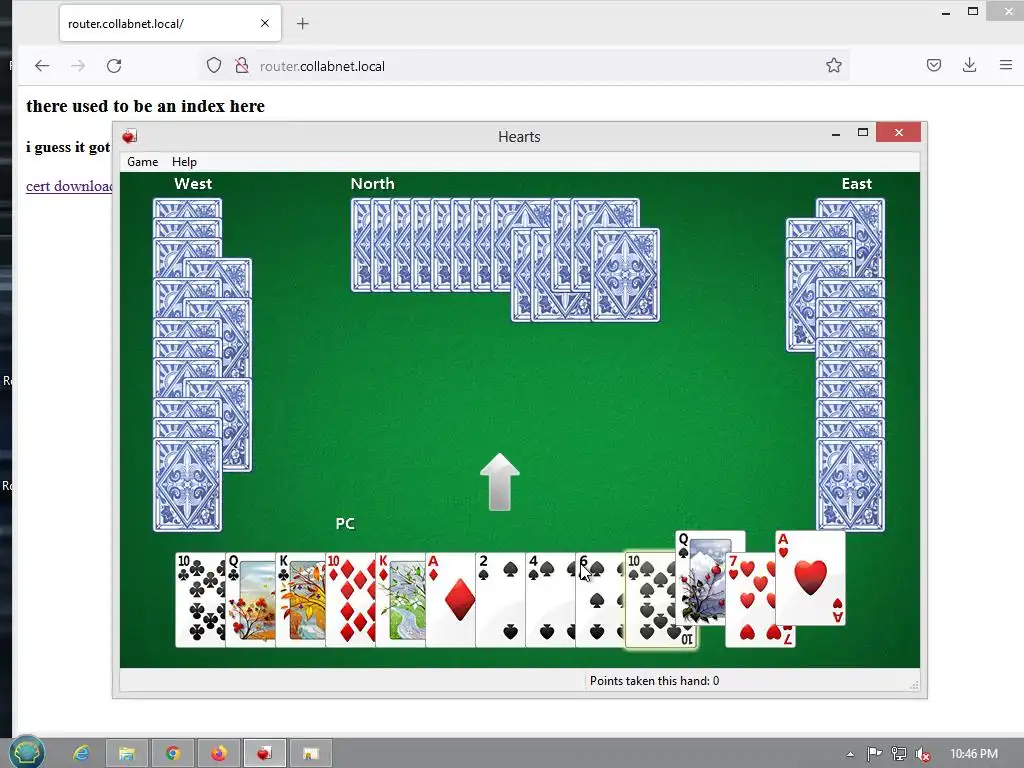Open the last taskbar application icon
The image size is (1024, 768).
click(x=310, y=754)
